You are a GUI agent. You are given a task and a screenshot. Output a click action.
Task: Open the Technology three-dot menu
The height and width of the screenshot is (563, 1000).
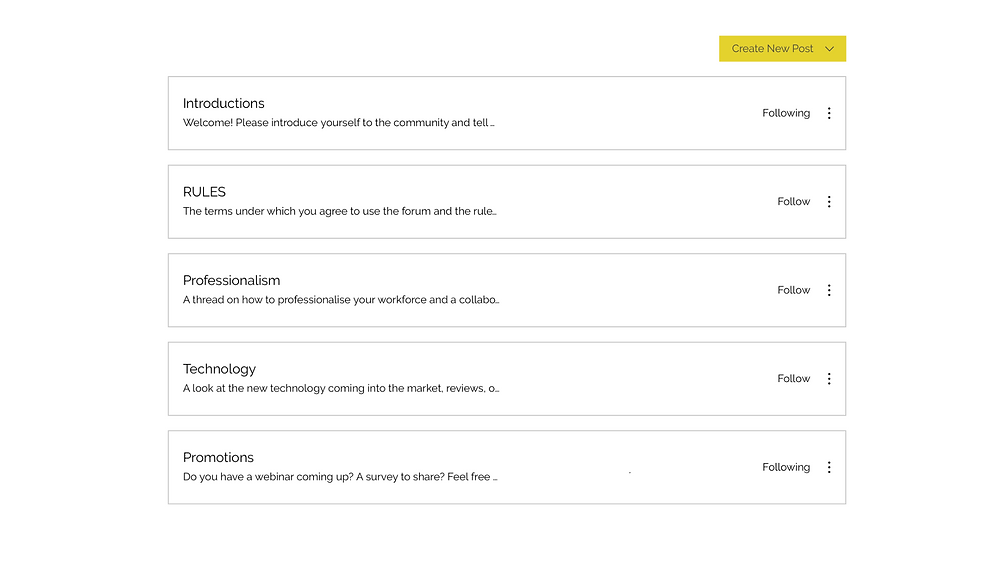(x=828, y=379)
